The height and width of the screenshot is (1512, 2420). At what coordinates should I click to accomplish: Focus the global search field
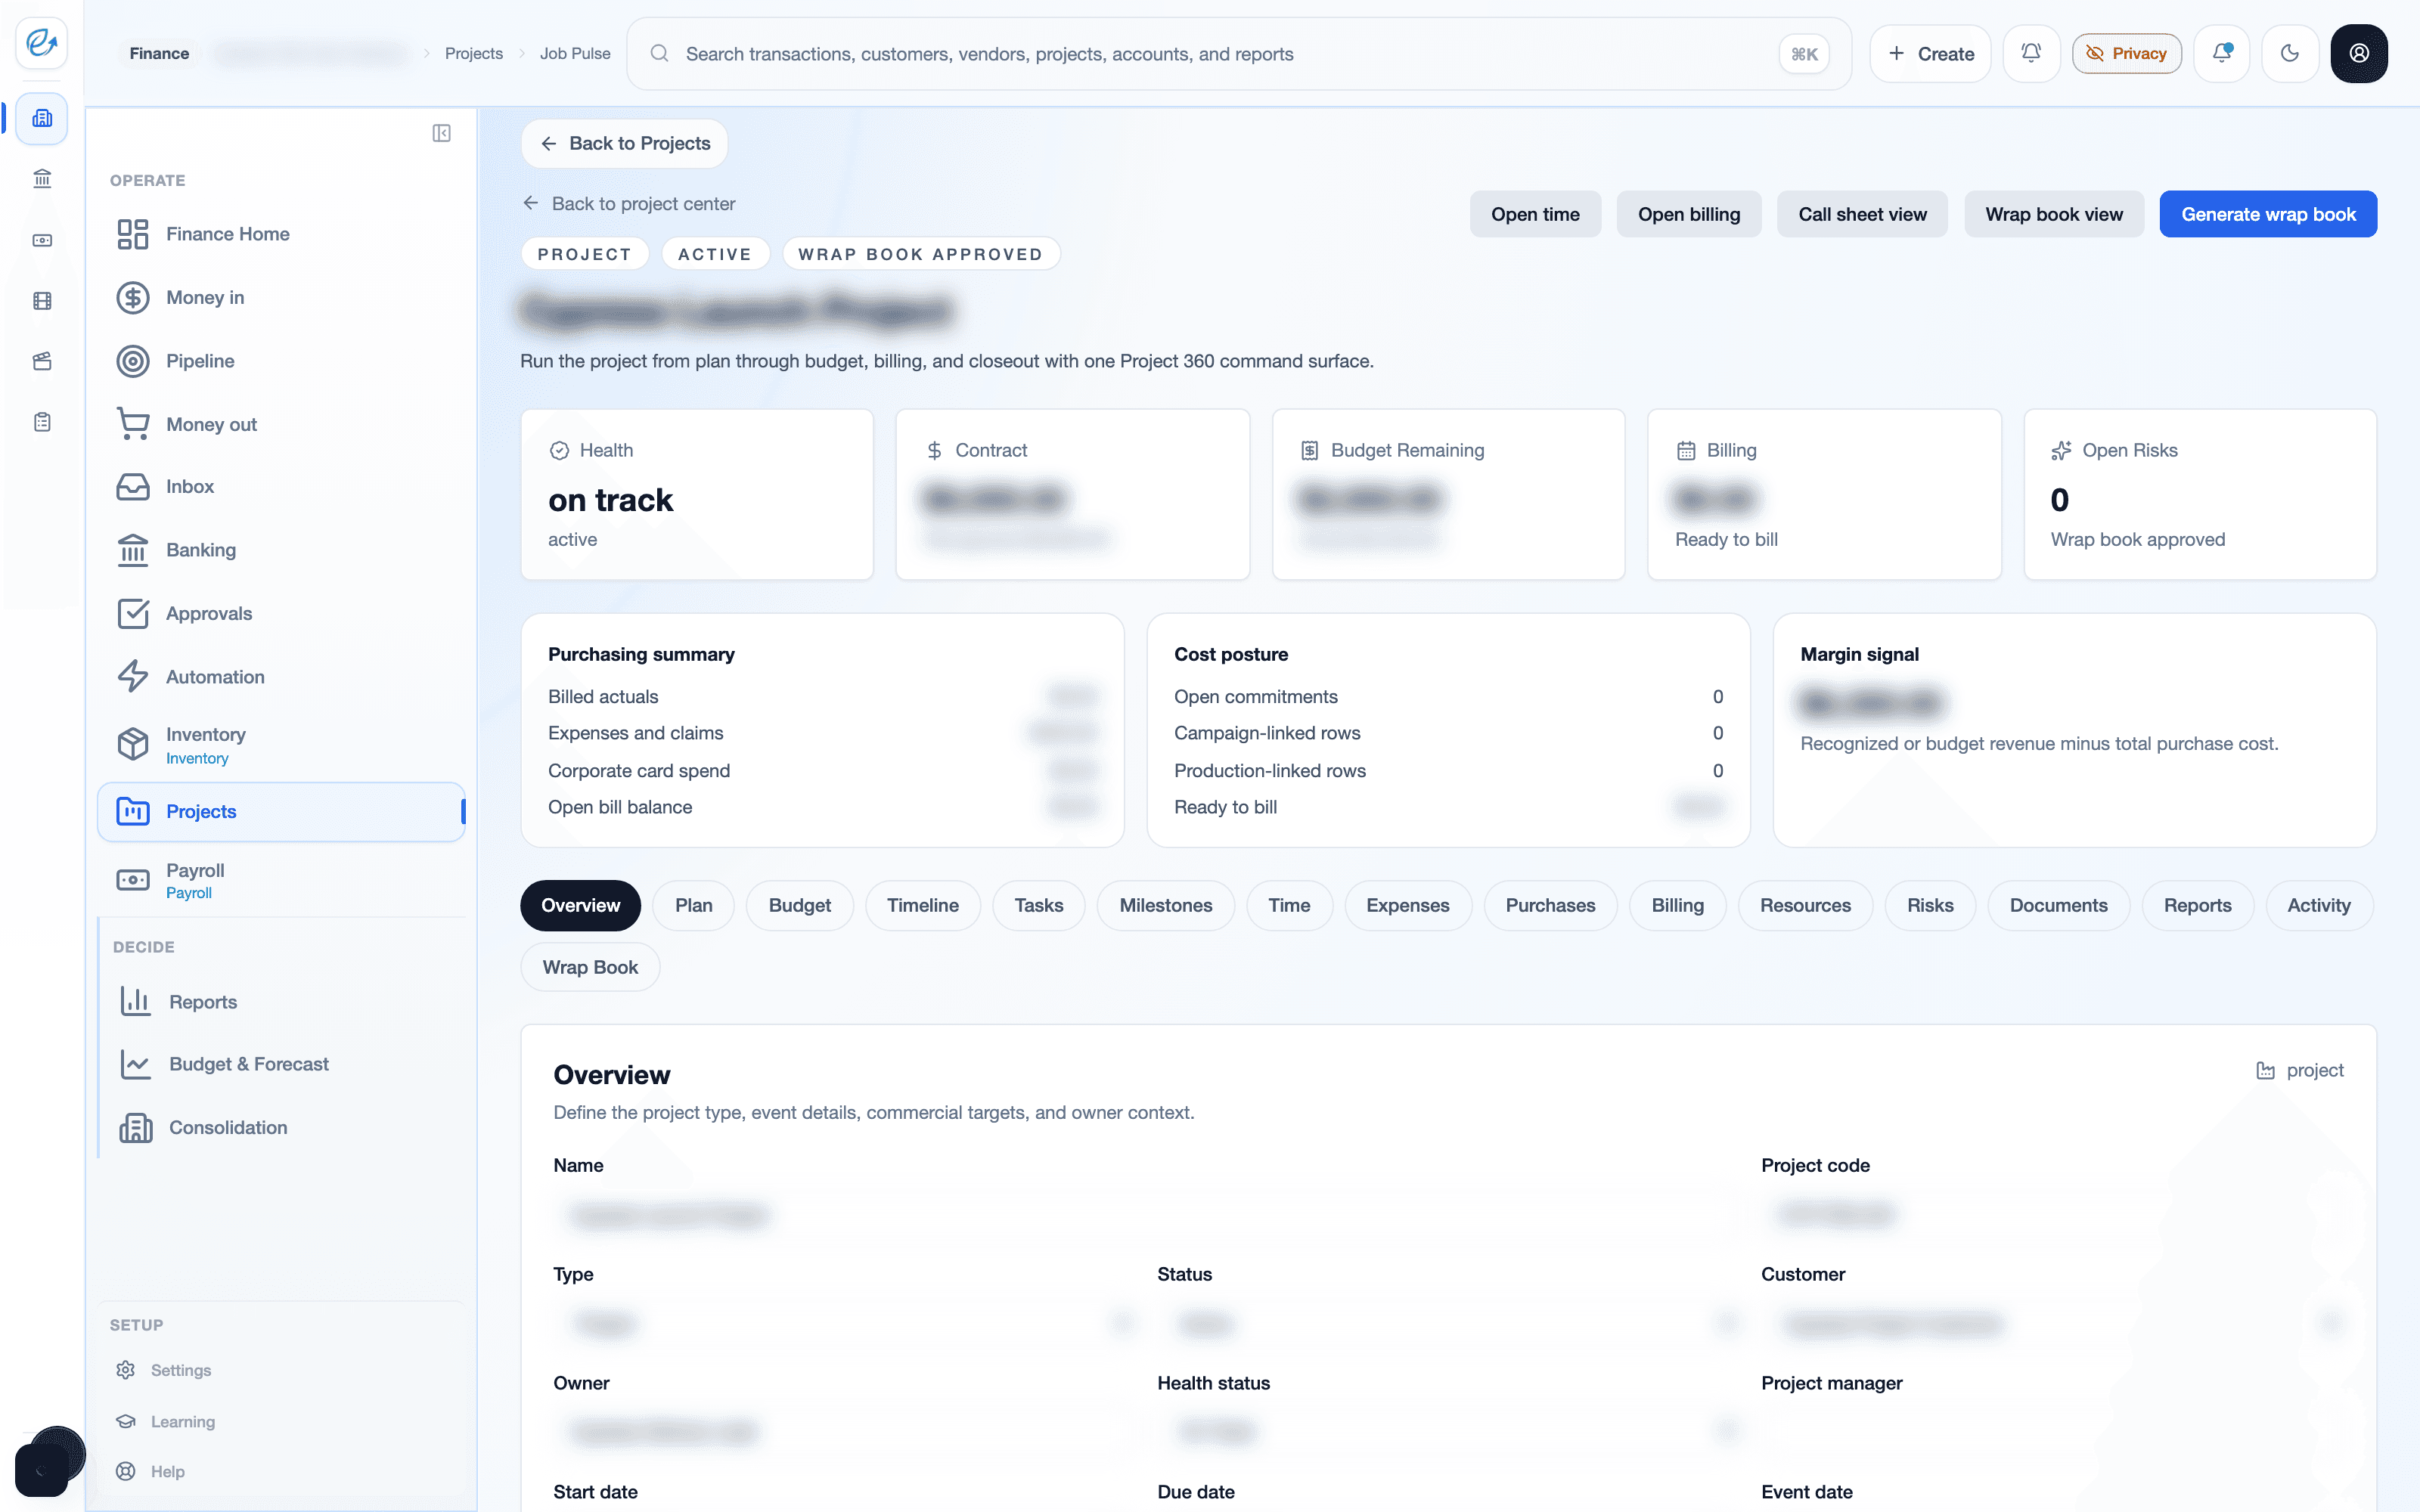coord(1238,53)
